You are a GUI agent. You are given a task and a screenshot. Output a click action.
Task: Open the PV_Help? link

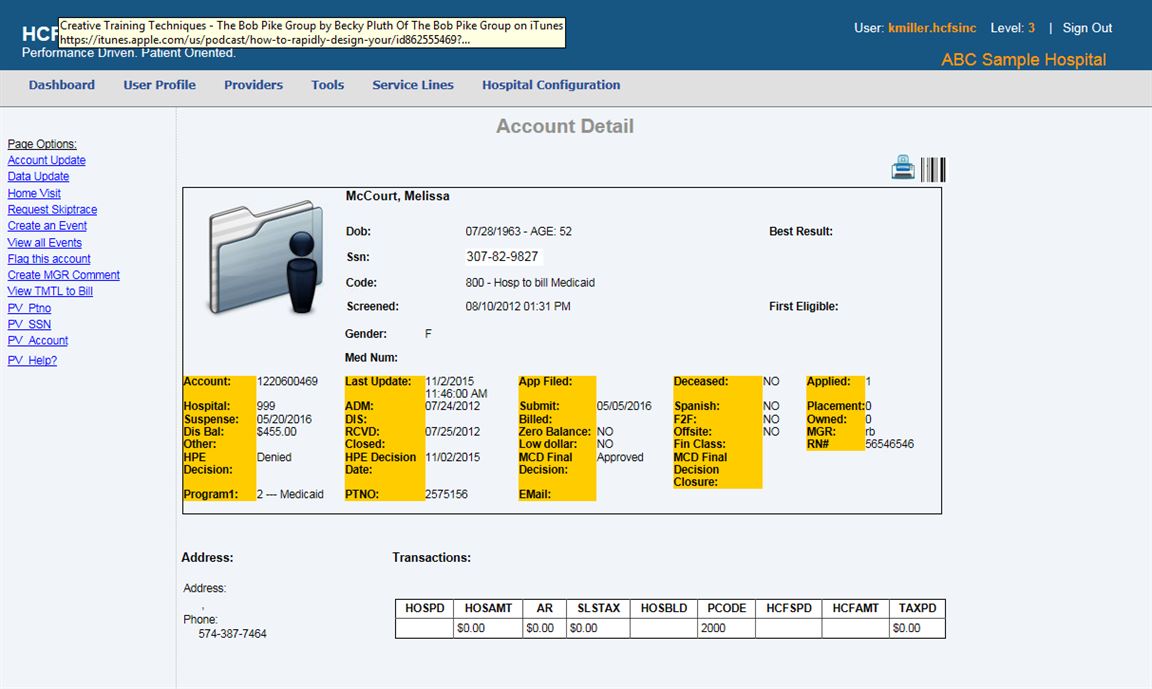[x=32, y=360]
